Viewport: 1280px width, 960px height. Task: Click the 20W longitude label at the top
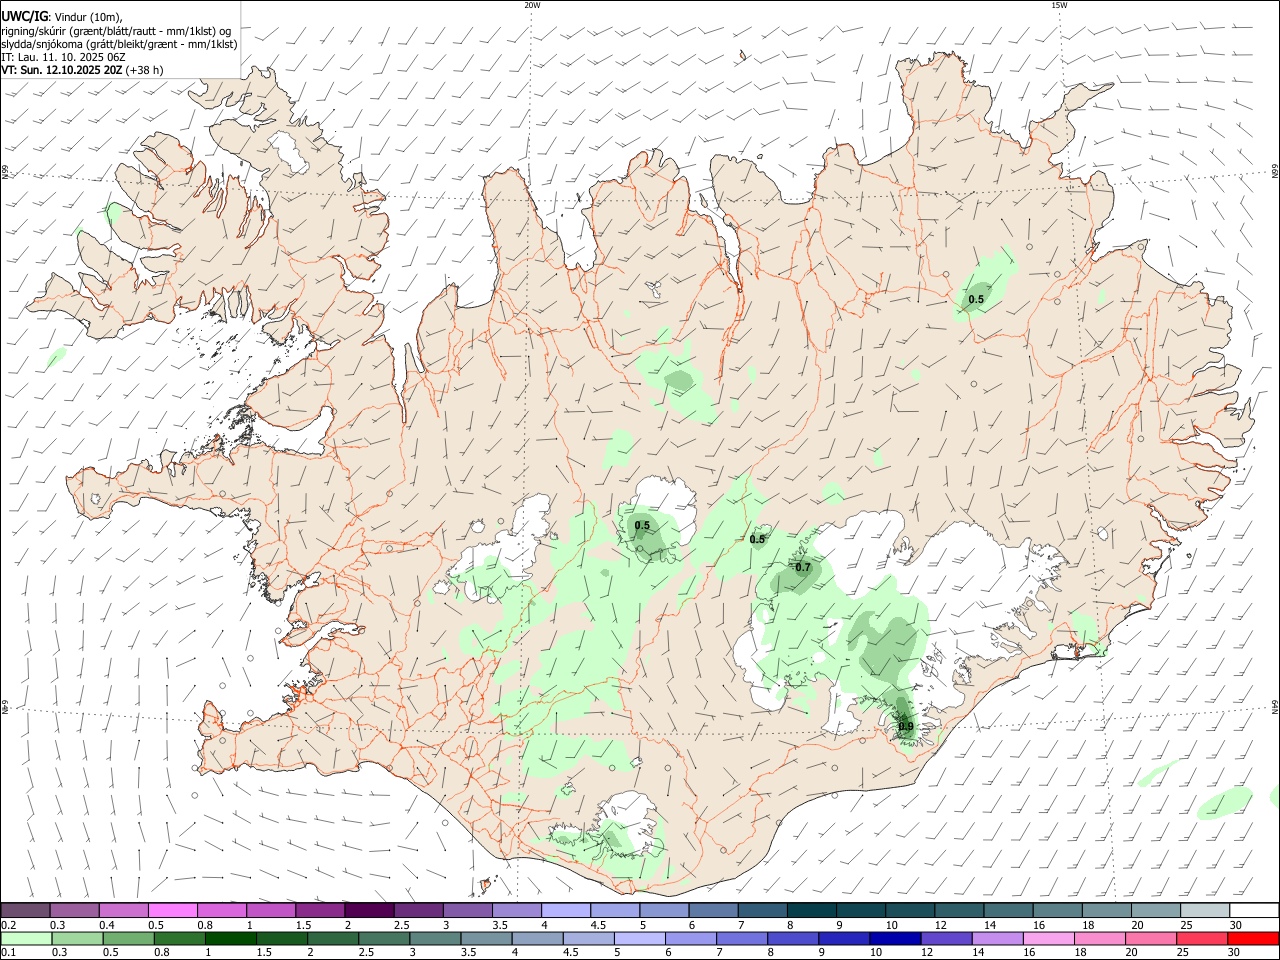pyautogui.click(x=533, y=5)
